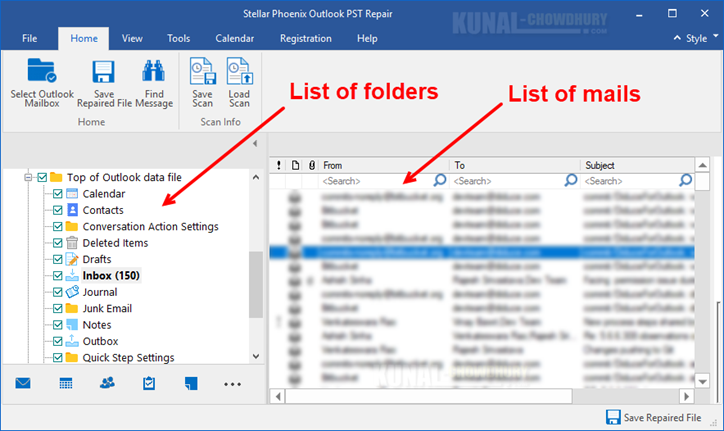Viewport: 724px width, 431px height.
Task: Uncheck the Junk Email checkbox
Action: [57, 308]
